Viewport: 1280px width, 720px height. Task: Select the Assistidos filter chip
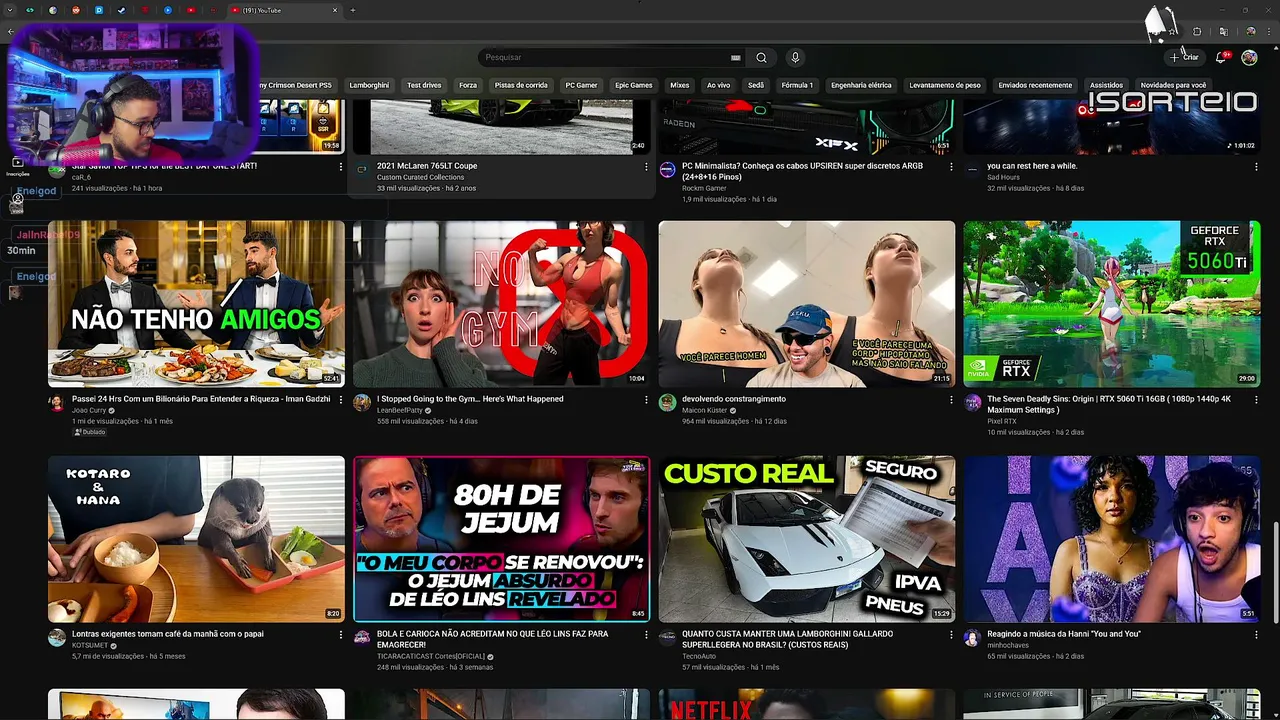pos(1106,85)
